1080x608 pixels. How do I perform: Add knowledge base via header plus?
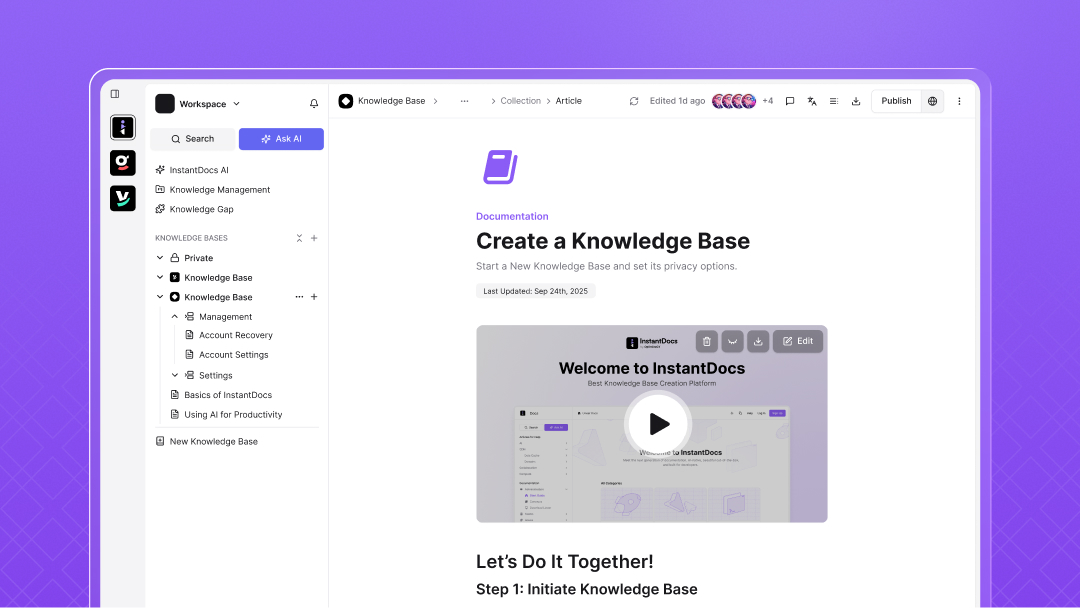314,238
